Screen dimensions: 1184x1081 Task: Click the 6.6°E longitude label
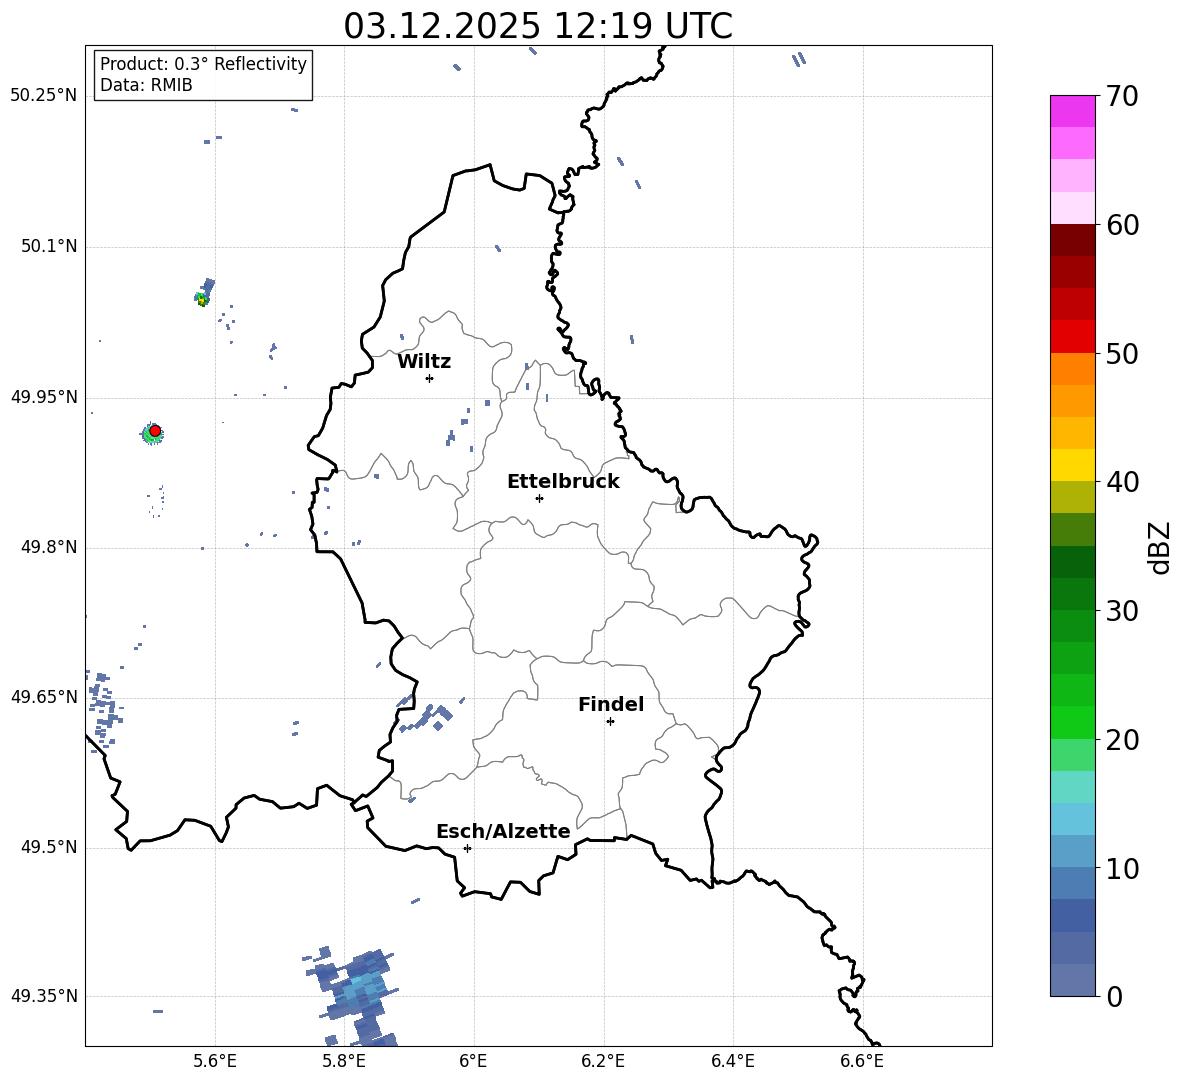click(862, 1061)
